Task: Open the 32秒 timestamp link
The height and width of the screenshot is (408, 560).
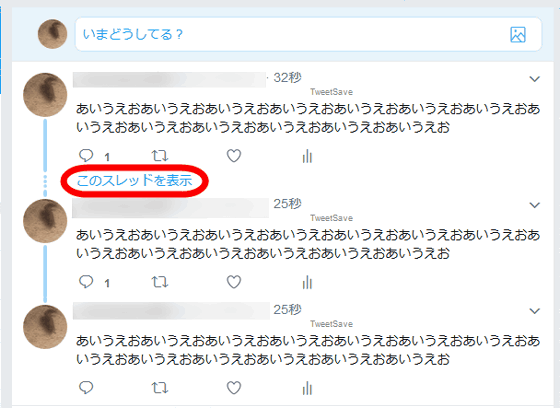Action: [288, 78]
